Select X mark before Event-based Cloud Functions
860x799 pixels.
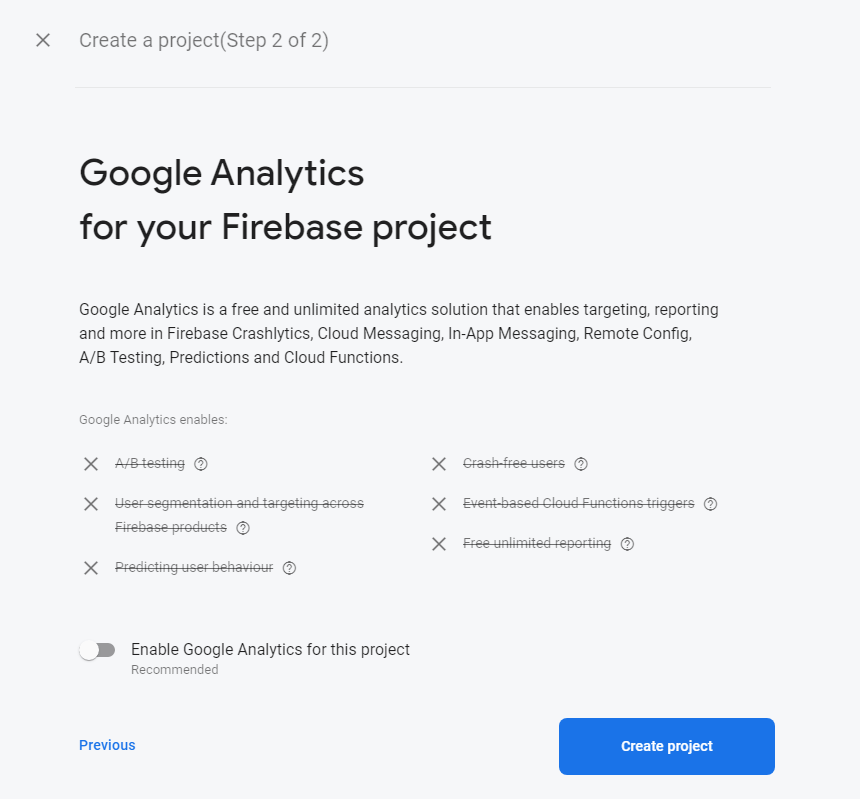point(439,504)
